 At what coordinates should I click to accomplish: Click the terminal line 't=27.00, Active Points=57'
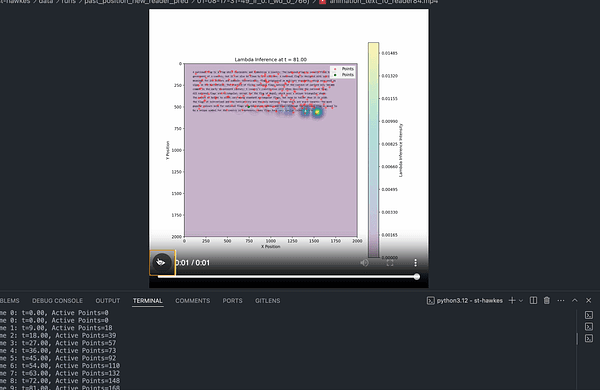pos(69,343)
